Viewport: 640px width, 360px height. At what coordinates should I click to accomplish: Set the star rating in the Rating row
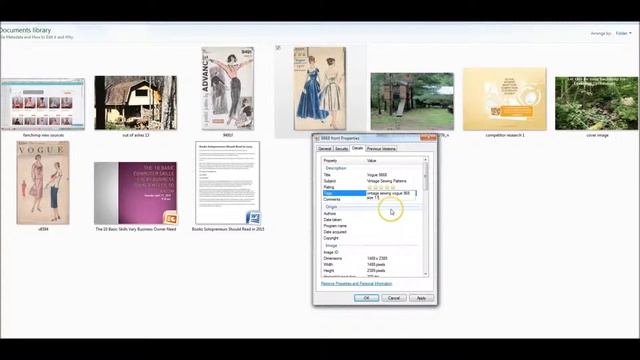tap(381, 187)
